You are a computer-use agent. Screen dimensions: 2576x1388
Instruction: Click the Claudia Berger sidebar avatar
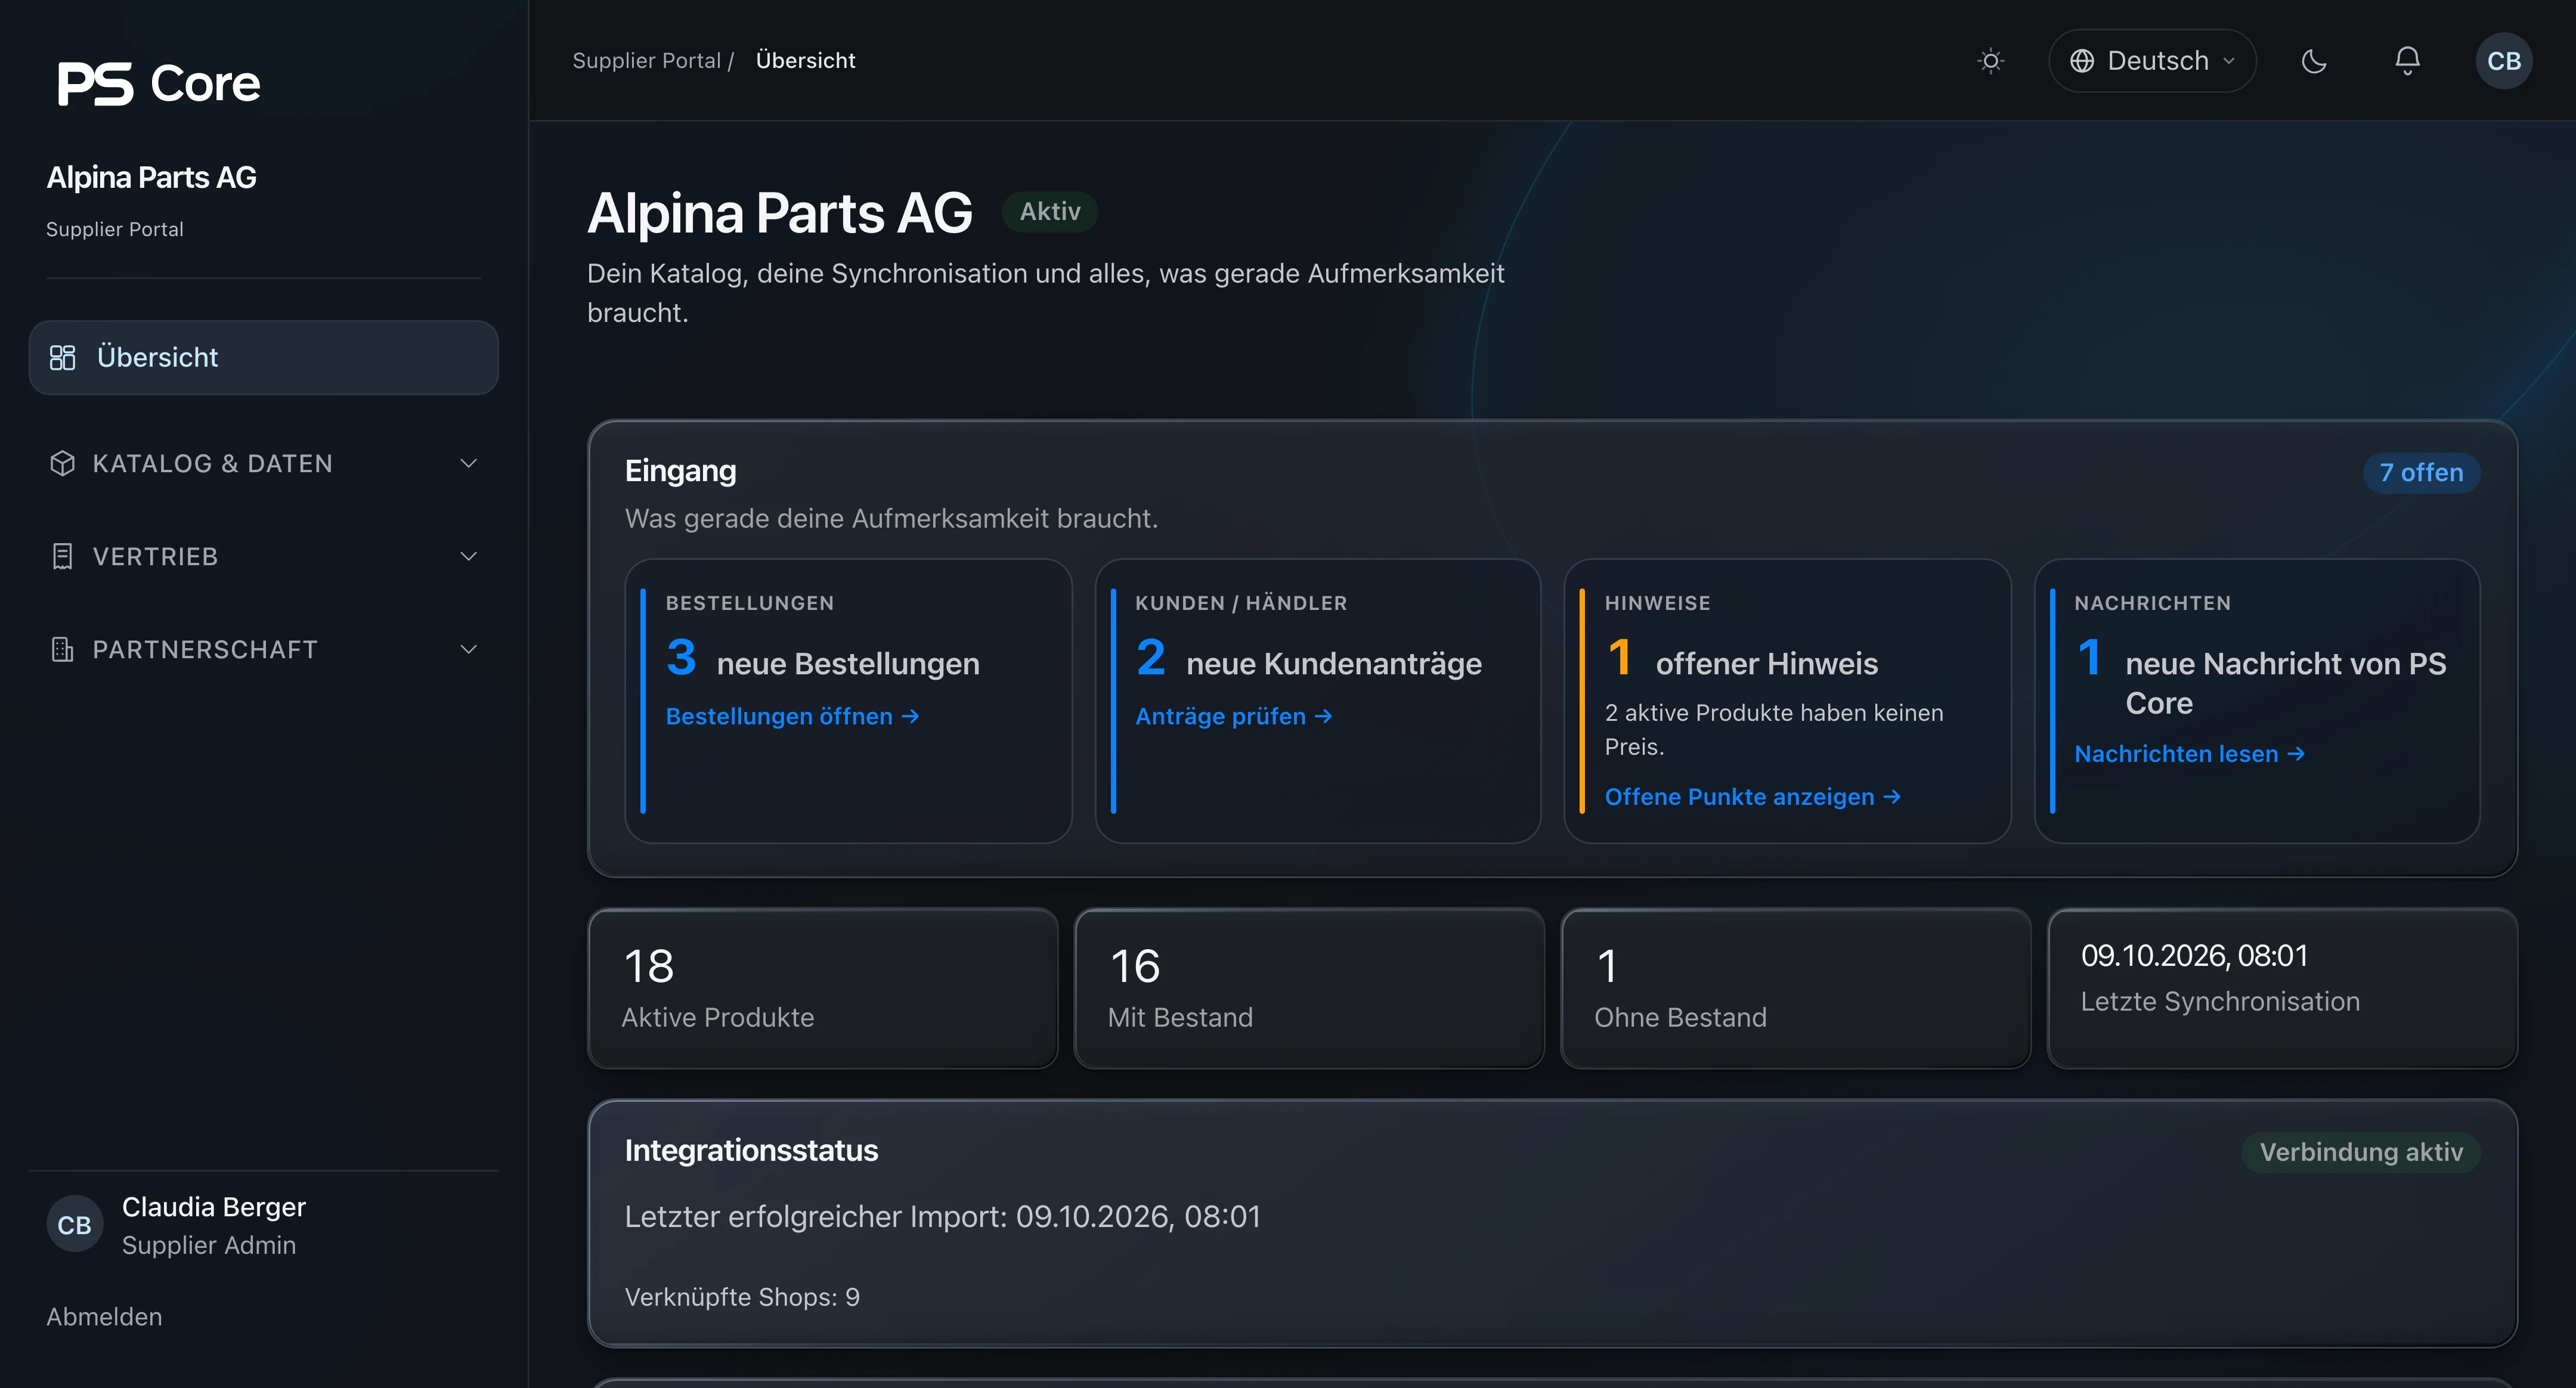[x=74, y=1225]
